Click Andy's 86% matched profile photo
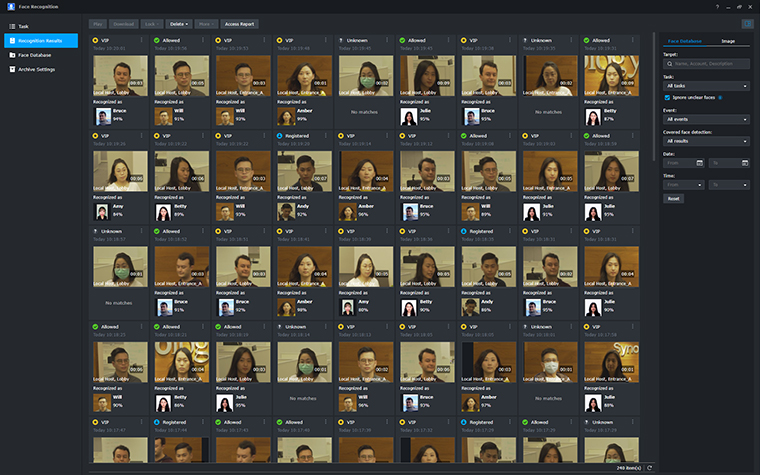Screen dimensions: 760x475 click(x=471, y=307)
